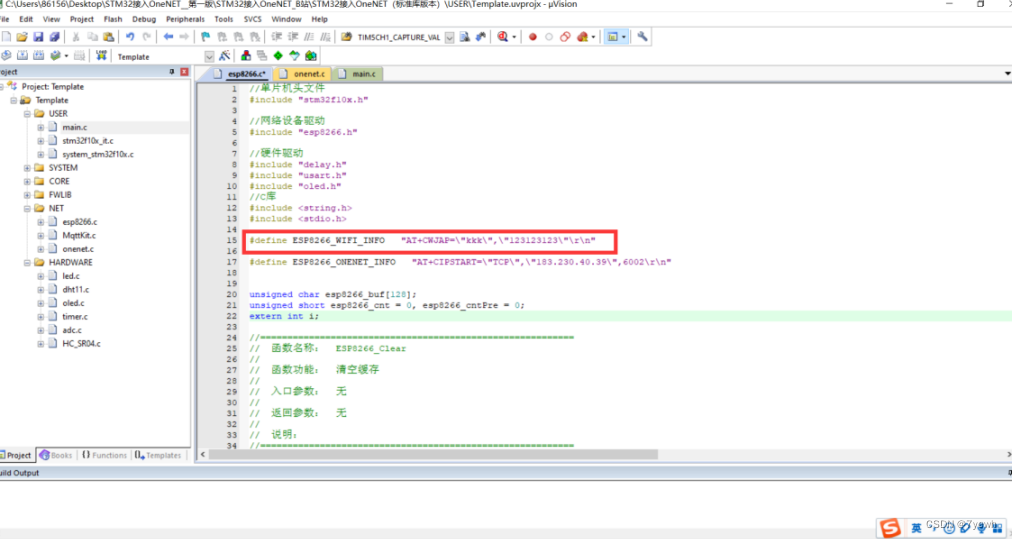
Task: Close the Project panel
Action: (185, 72)
